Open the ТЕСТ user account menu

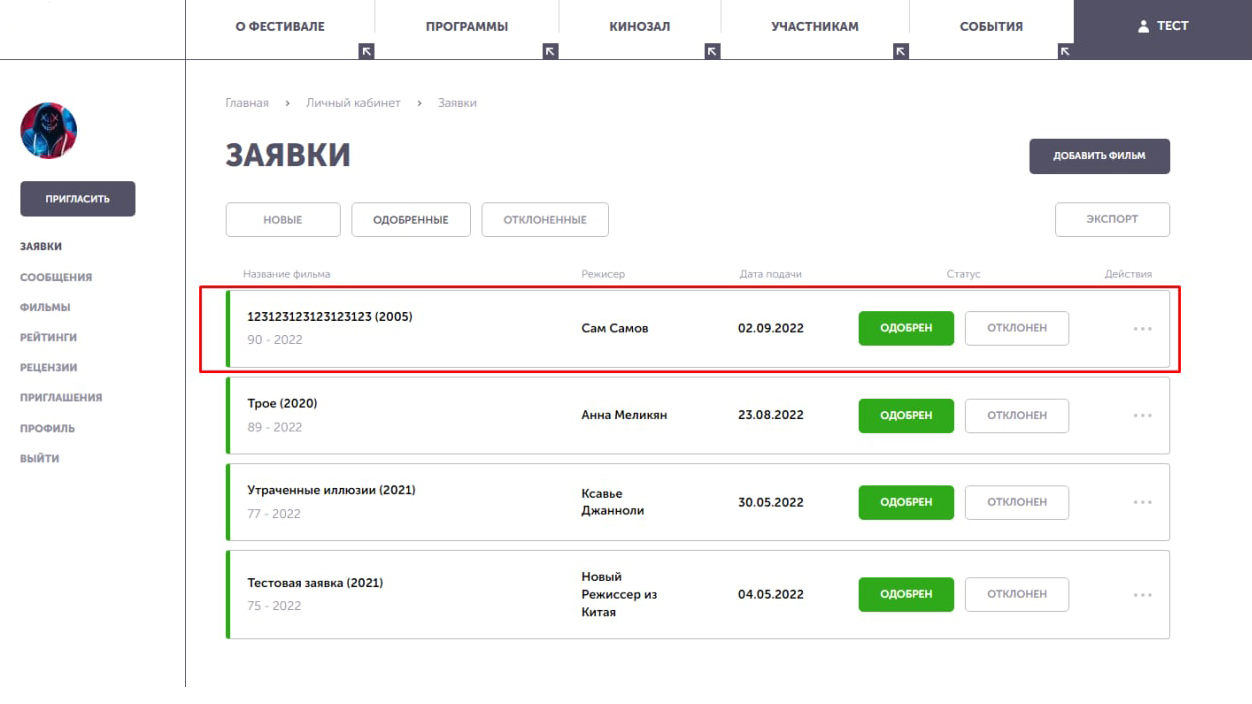point(1163,27)
